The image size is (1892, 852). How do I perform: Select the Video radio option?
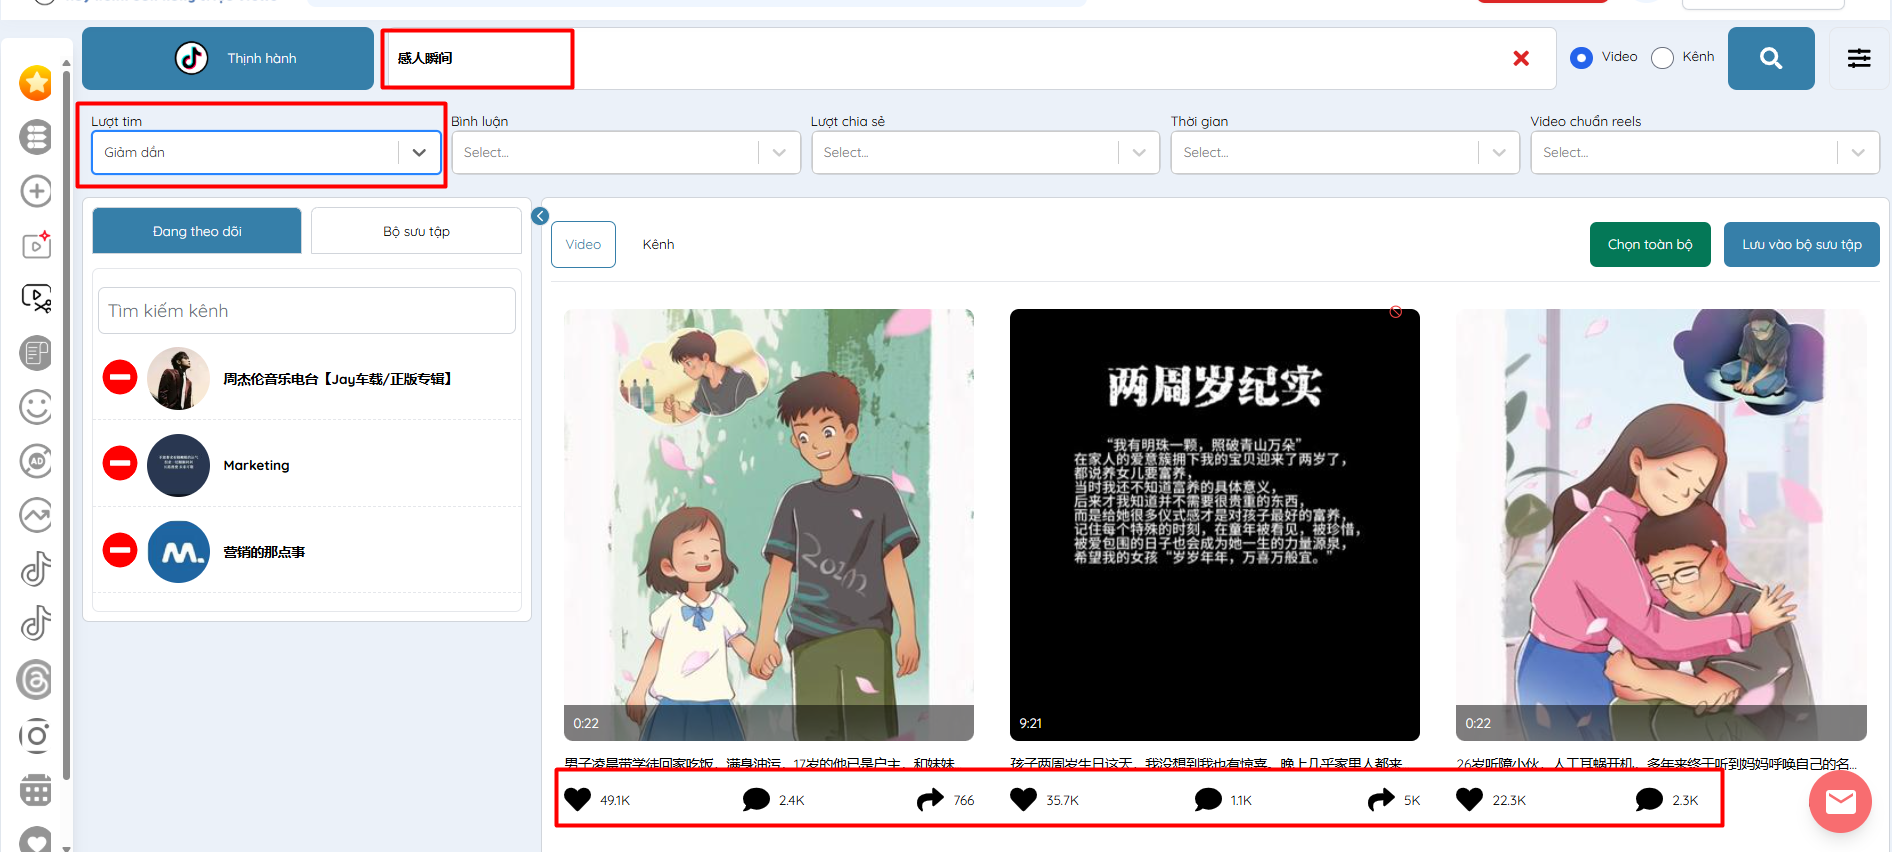pyautogui.click(x=1581, y=58)
